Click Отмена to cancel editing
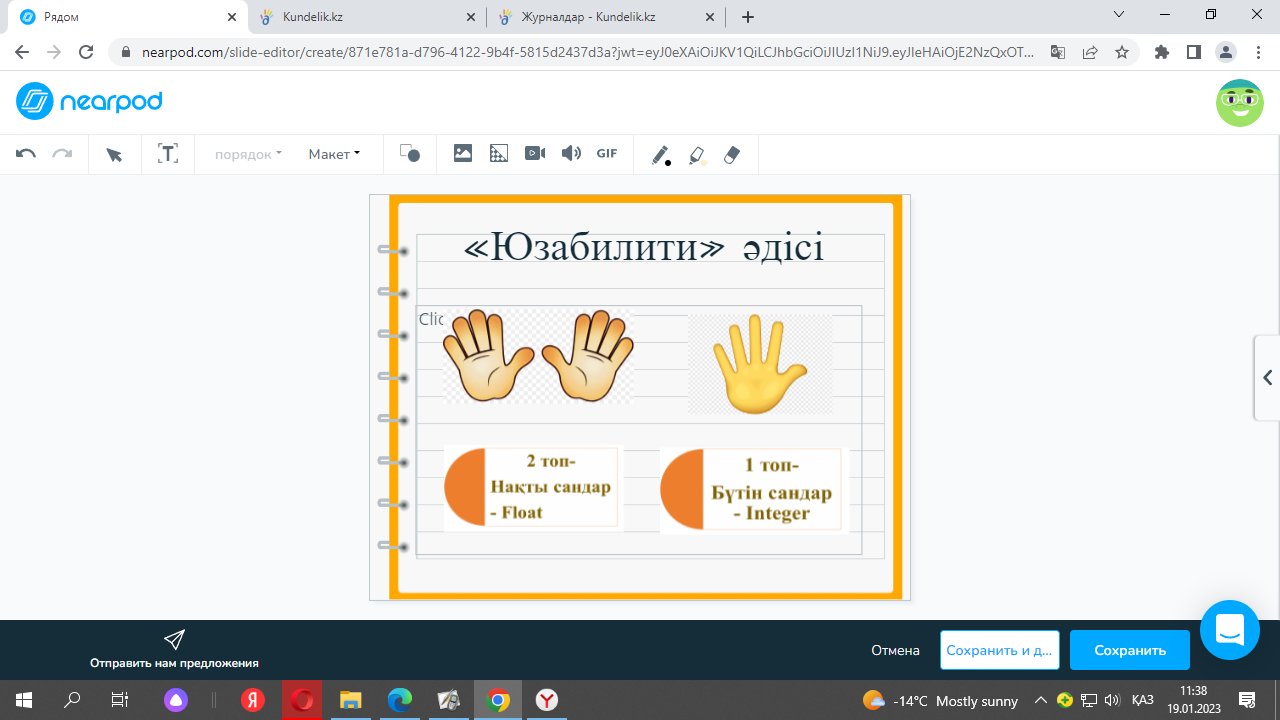Viewport: 1280px width, 720px height. pyautogui.click(x=895, y=650)
